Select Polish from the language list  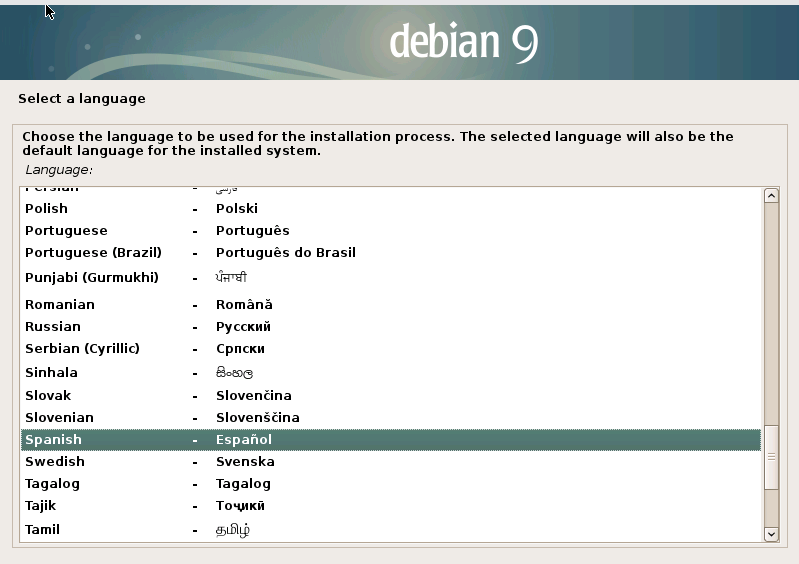(391, 208)
